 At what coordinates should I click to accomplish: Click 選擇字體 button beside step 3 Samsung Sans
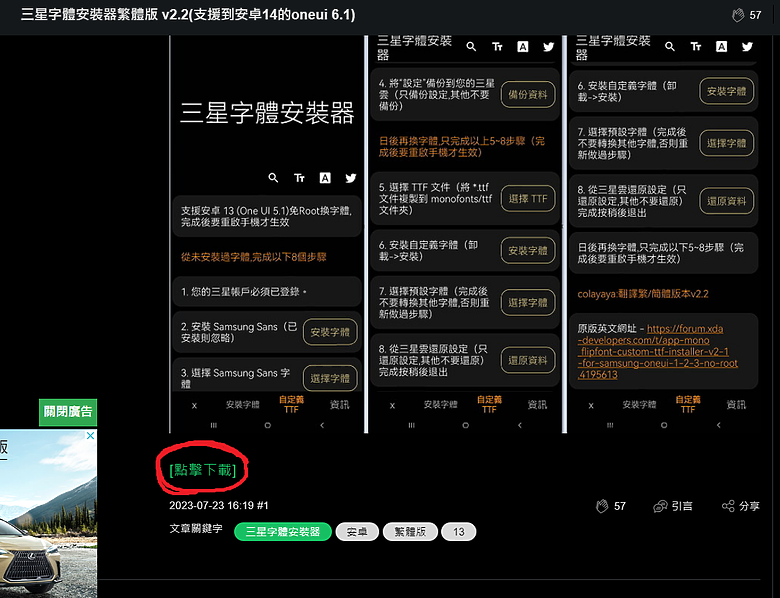click(330, 378)
